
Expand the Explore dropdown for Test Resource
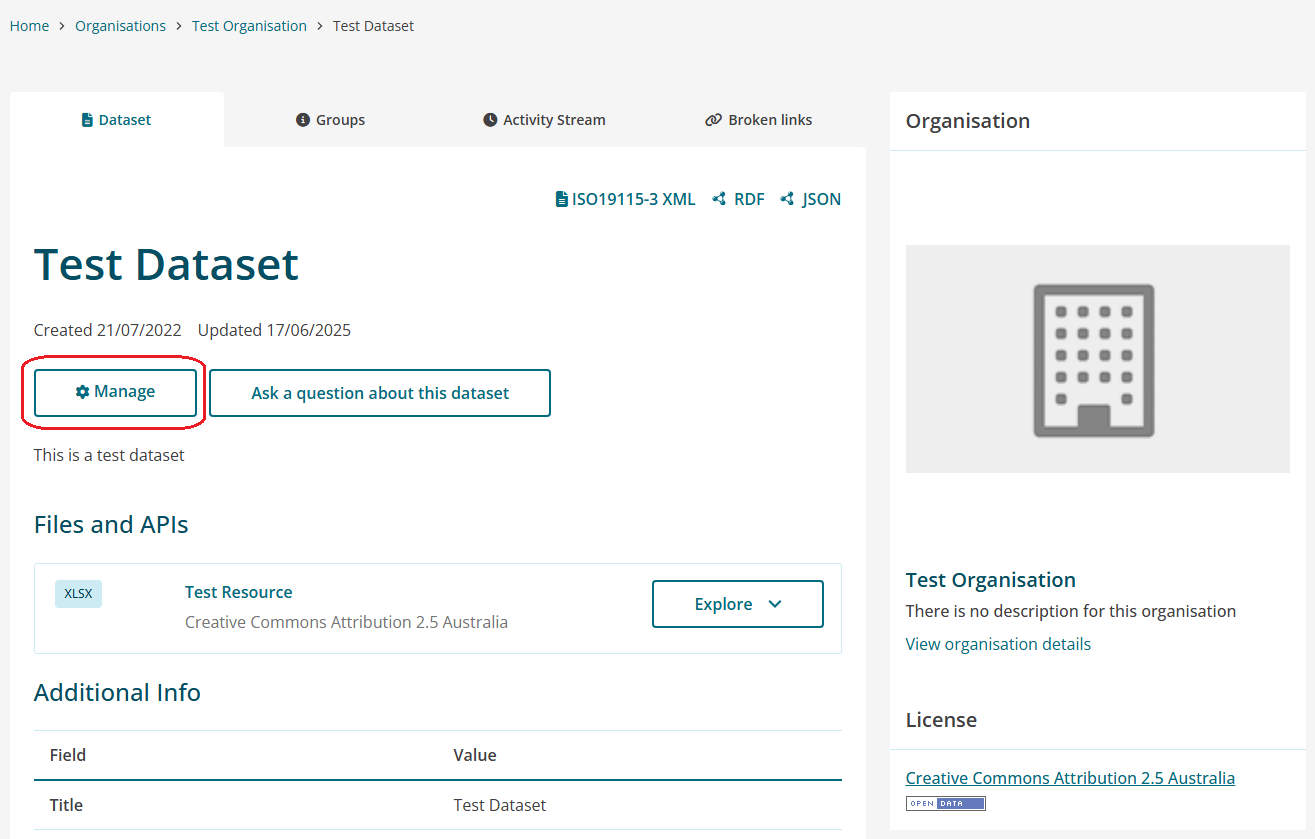(x=737, y=604)
